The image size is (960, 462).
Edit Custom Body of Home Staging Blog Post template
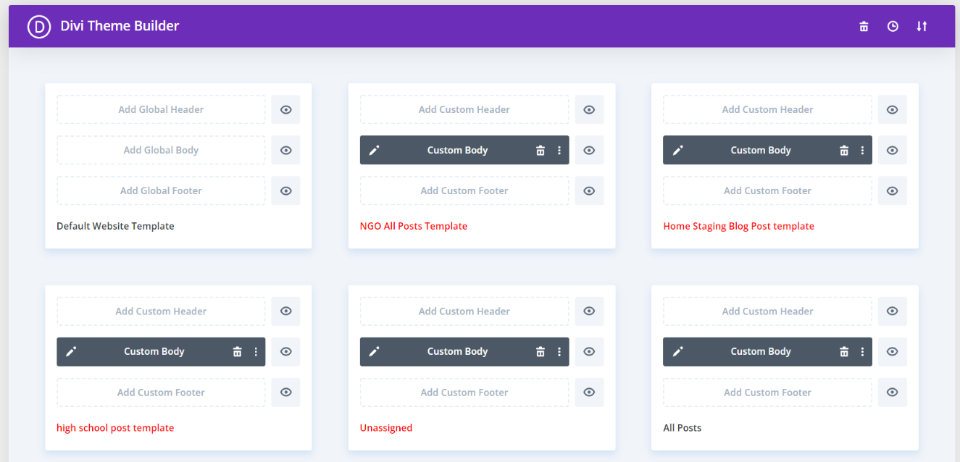pos(677,151)
